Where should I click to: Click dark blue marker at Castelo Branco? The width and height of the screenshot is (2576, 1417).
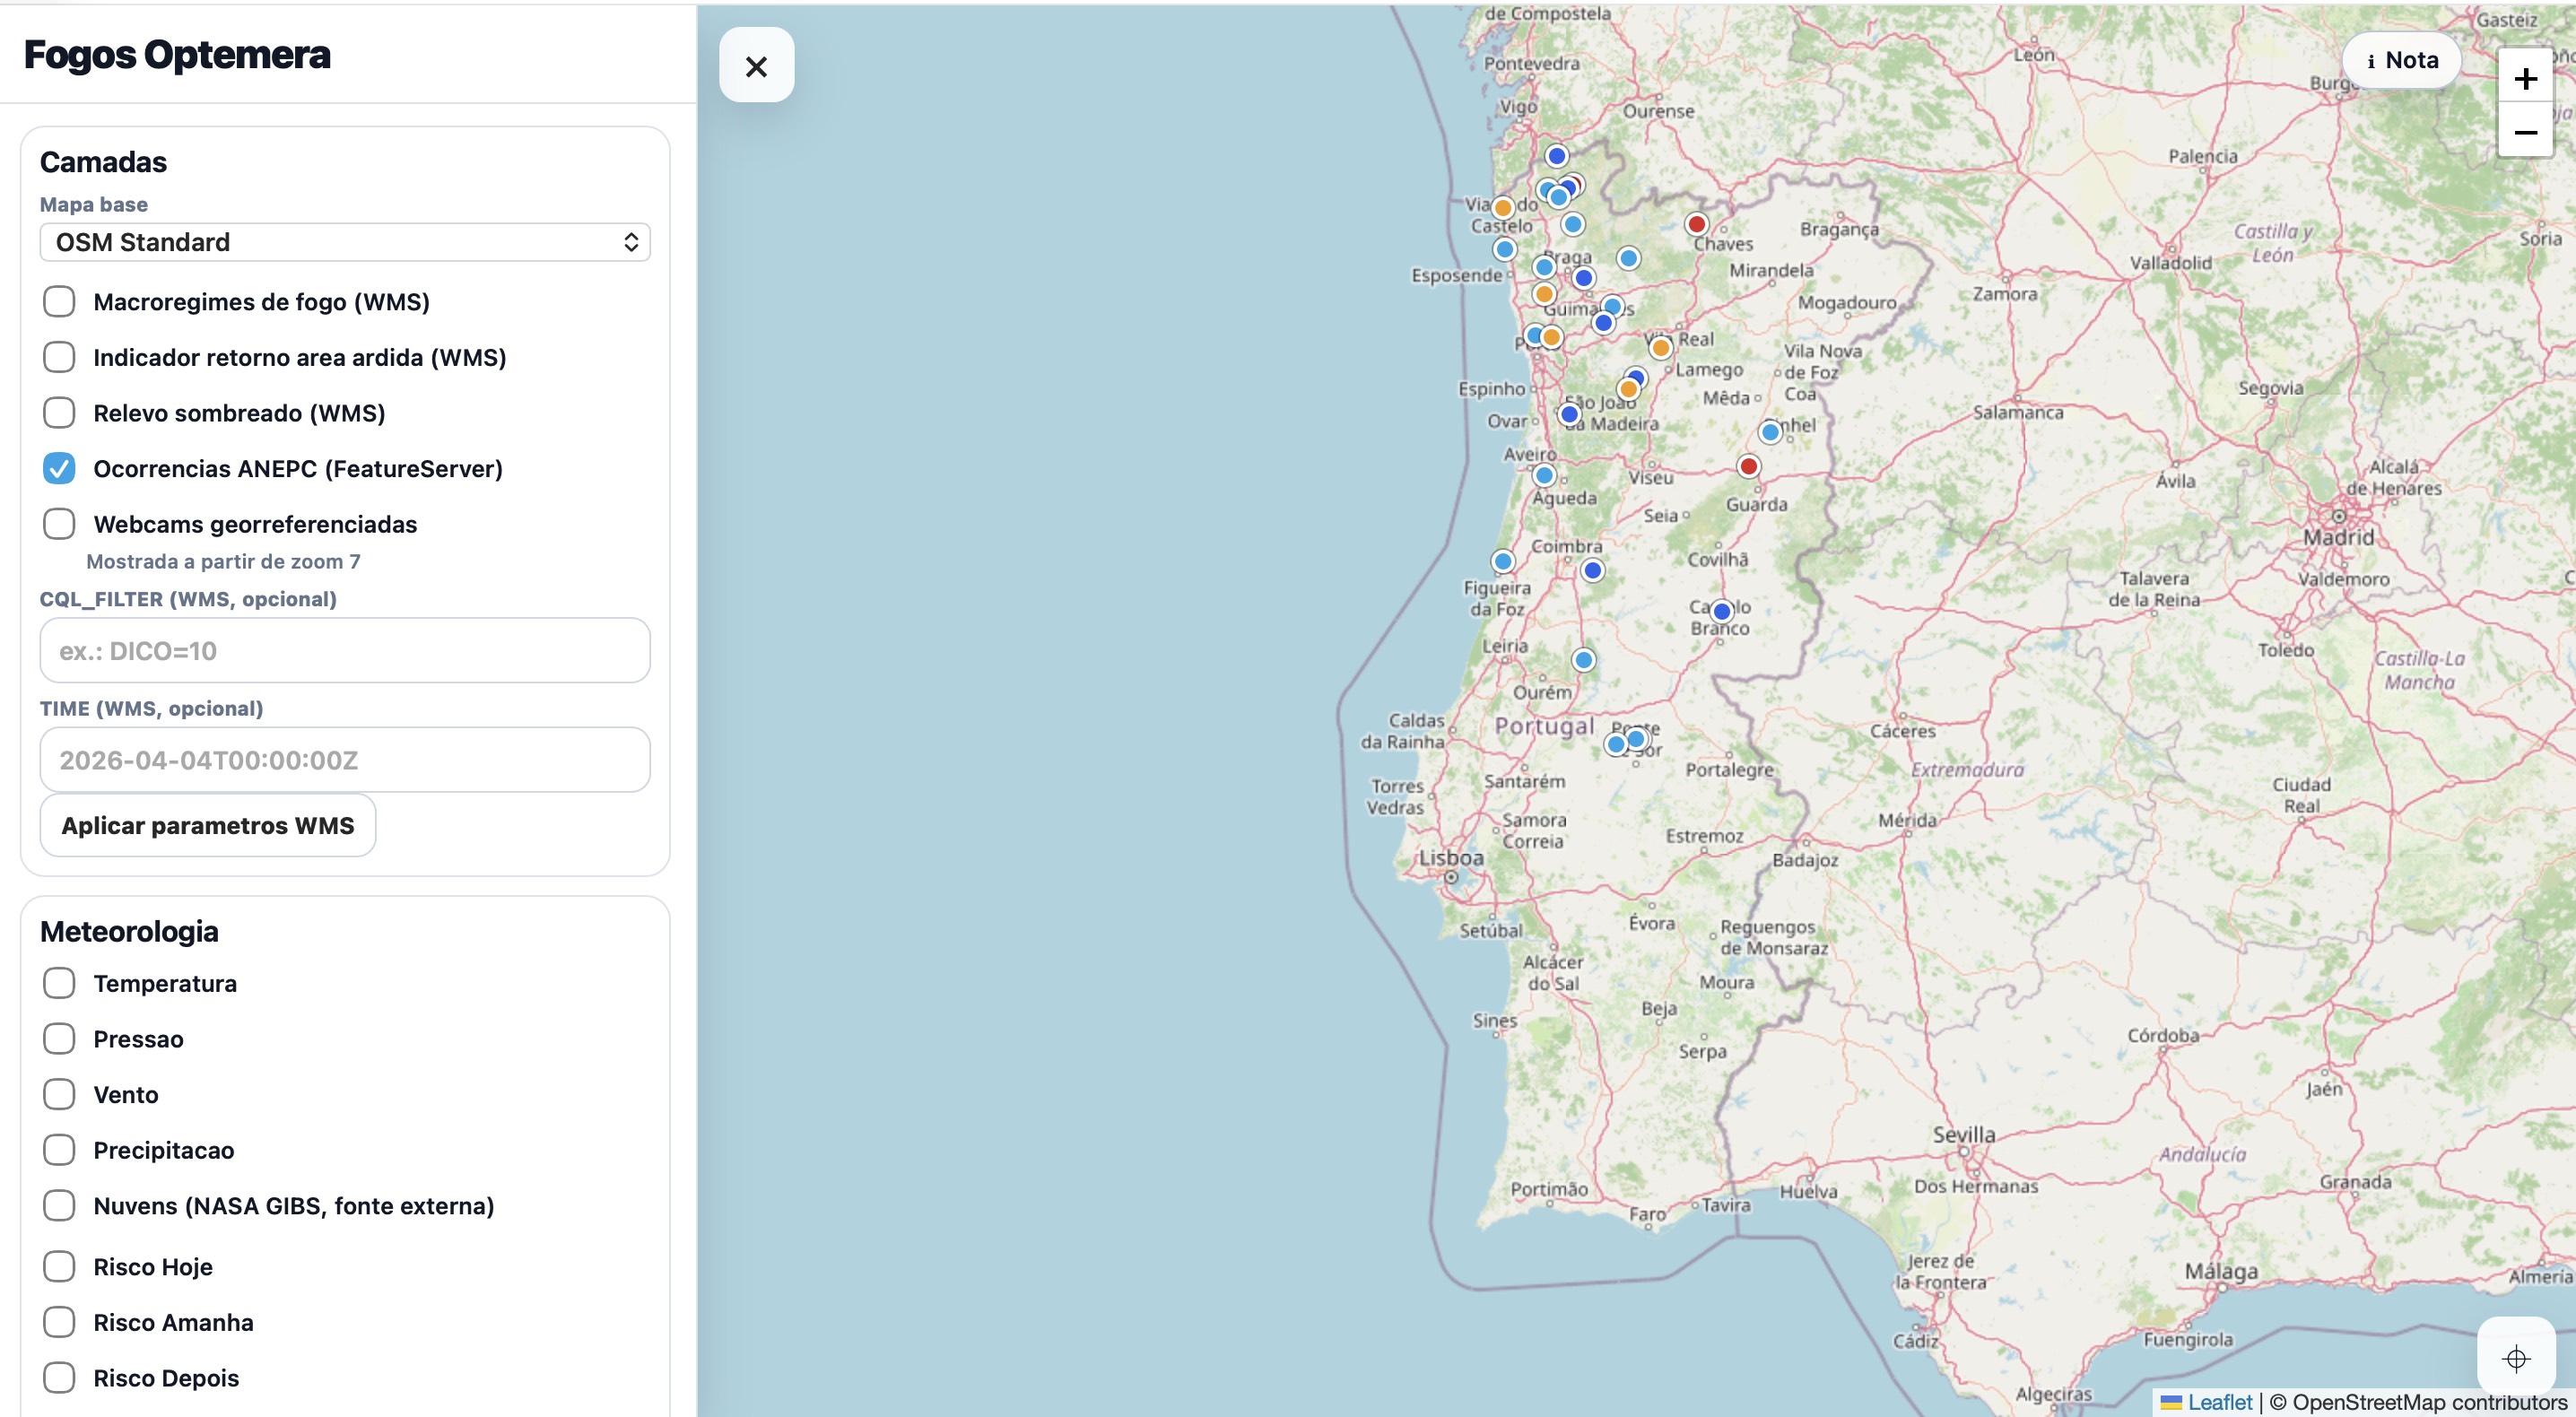point(1721,611)
